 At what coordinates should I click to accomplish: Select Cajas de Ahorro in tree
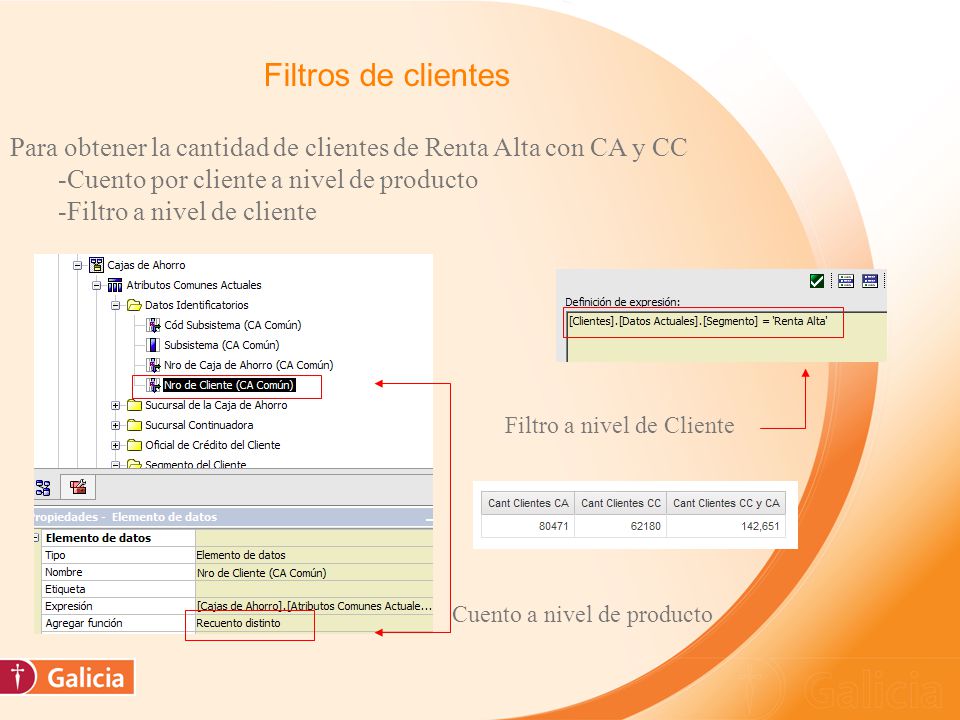(x=146, y=265)
